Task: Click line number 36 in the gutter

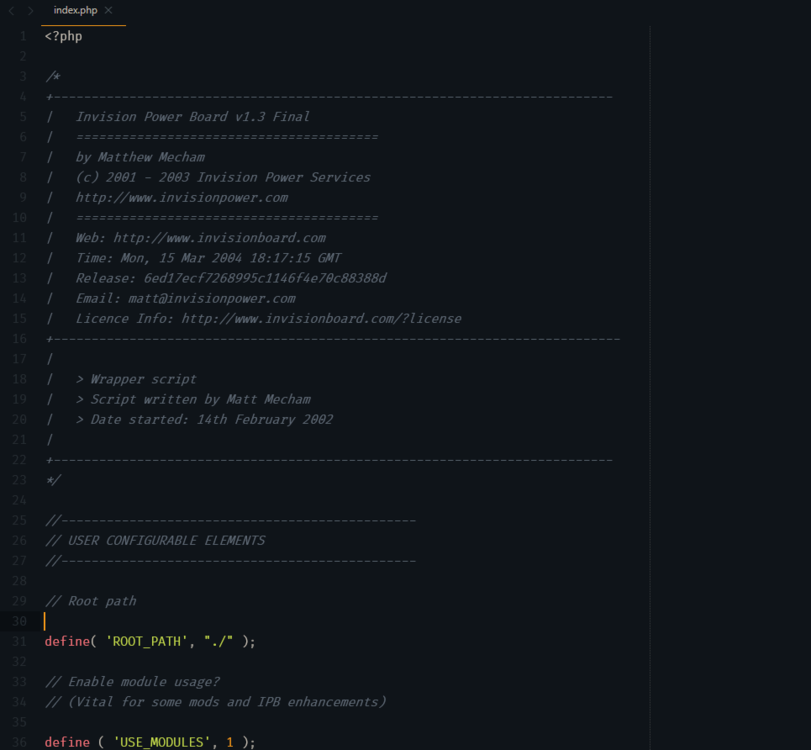Action: [20, 742]
